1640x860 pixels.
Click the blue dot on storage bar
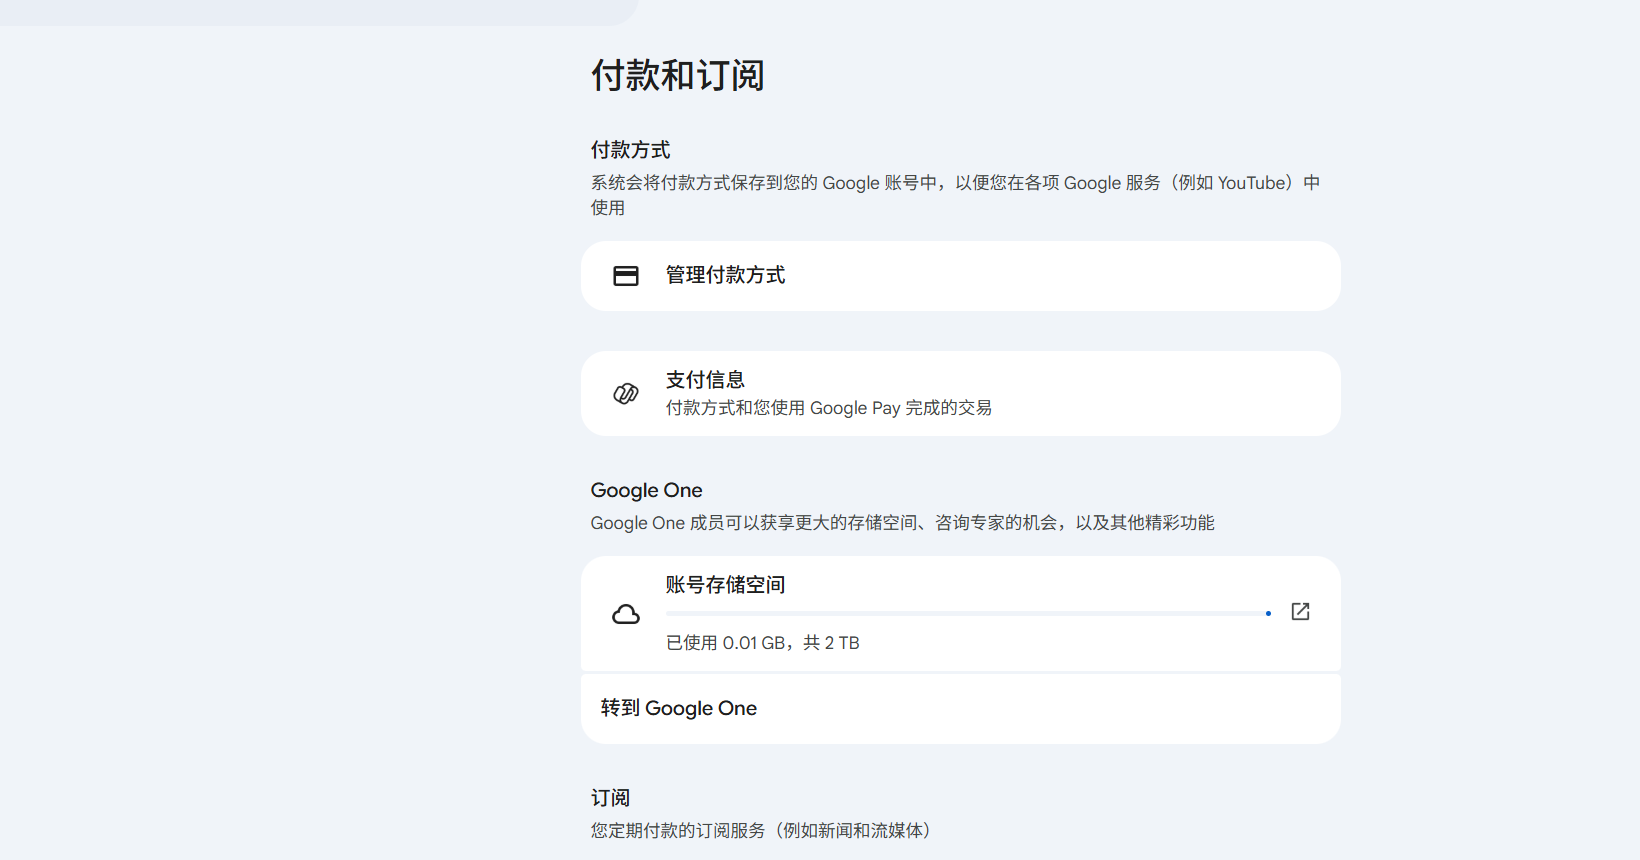[1268, 613]
